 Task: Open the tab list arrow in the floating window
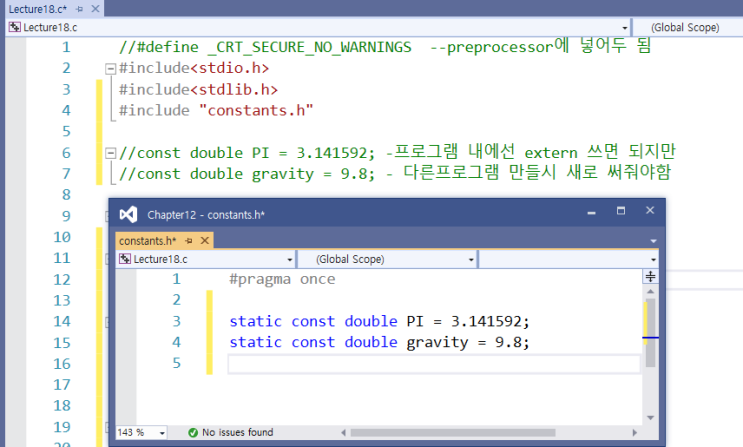(652, 241)
